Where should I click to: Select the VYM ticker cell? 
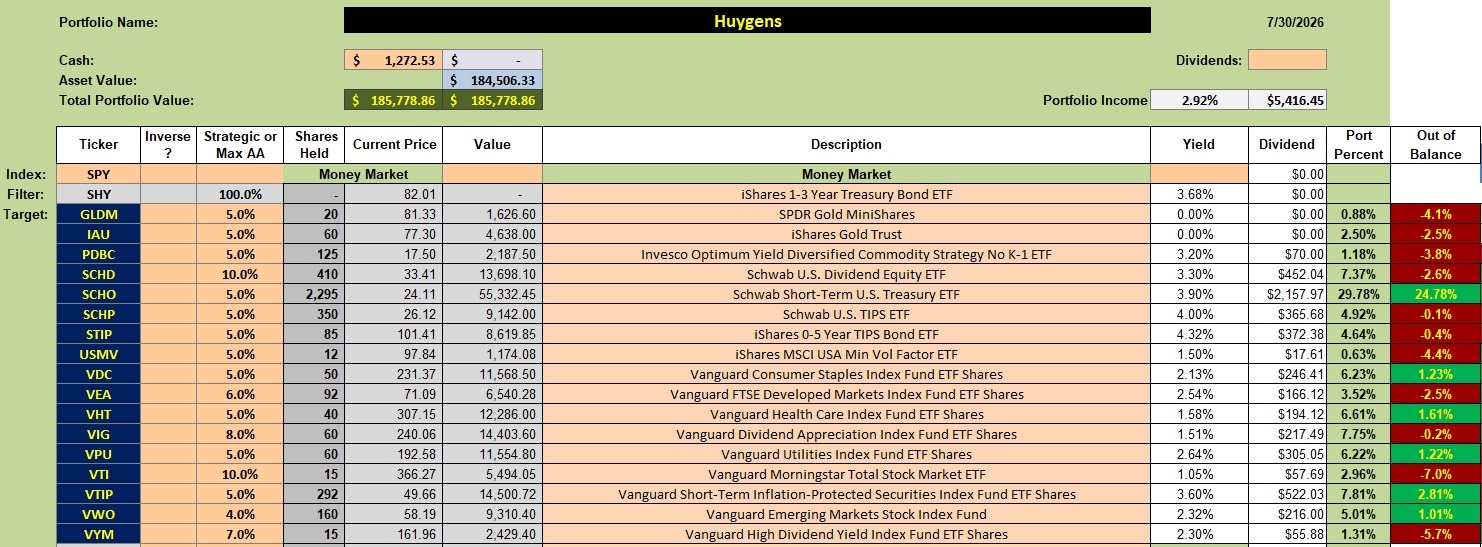point(98,534)
